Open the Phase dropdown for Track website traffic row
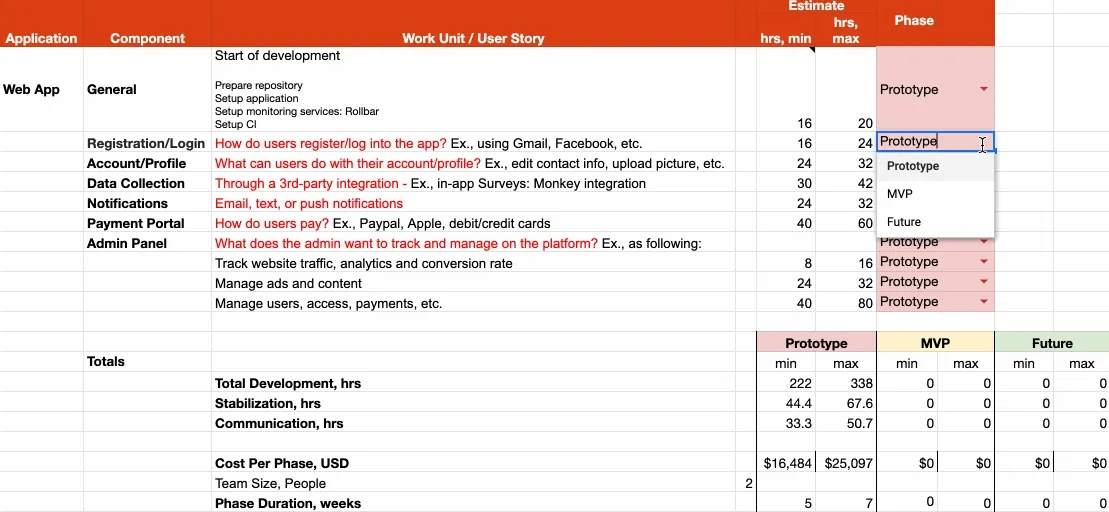This screenshot has width=1109, height=512. [983, 262]
